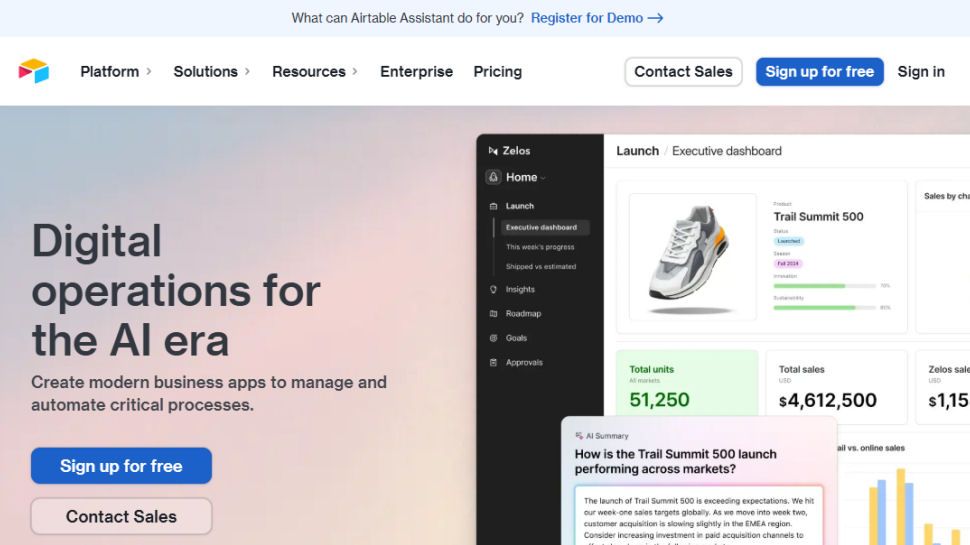This screenshot has height=545, width=970.
Task: Click the Sign in link
Action: click(x=920, y=71)
